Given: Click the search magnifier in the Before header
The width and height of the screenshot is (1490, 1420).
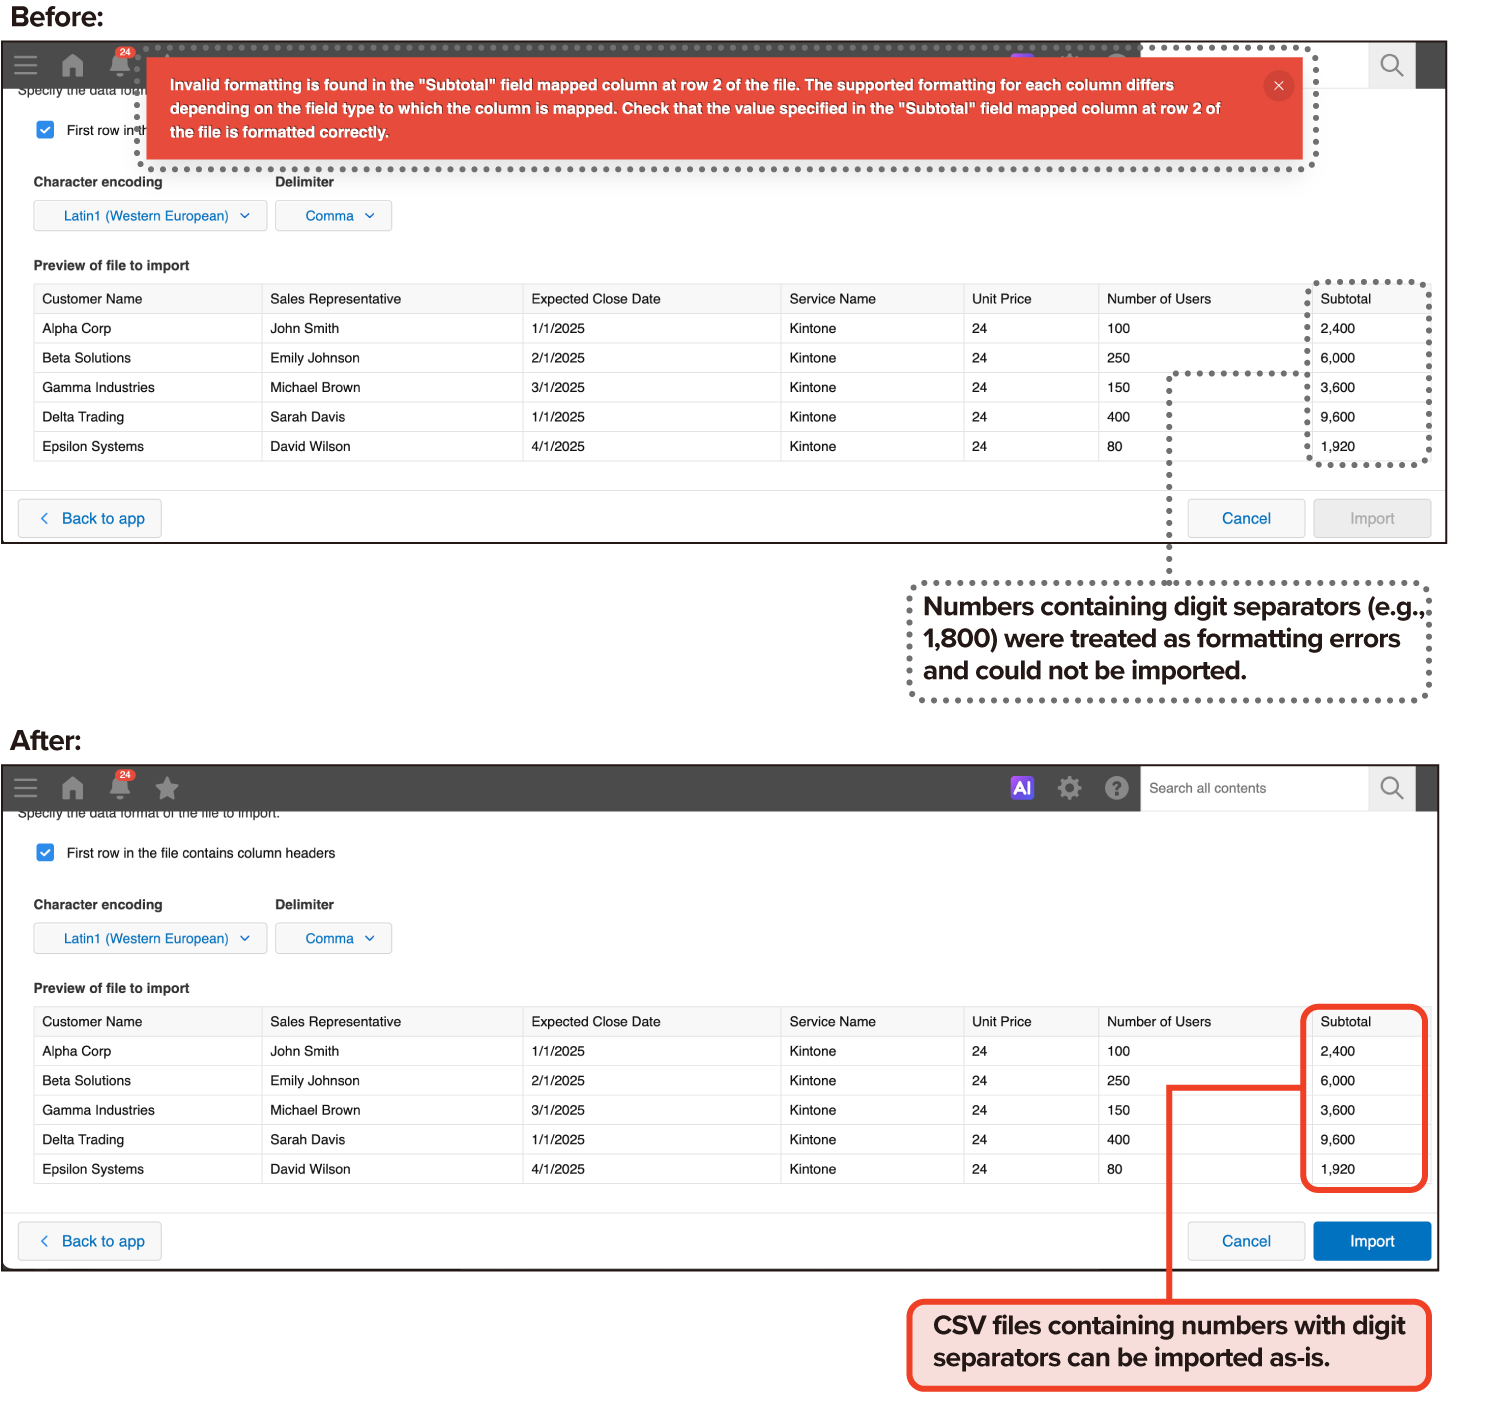Looking at the screenshot, I should [1392, 66].
